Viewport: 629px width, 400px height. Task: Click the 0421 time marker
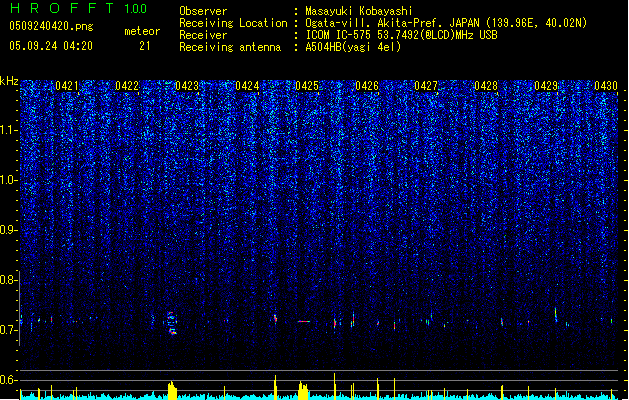click(67, 86)
